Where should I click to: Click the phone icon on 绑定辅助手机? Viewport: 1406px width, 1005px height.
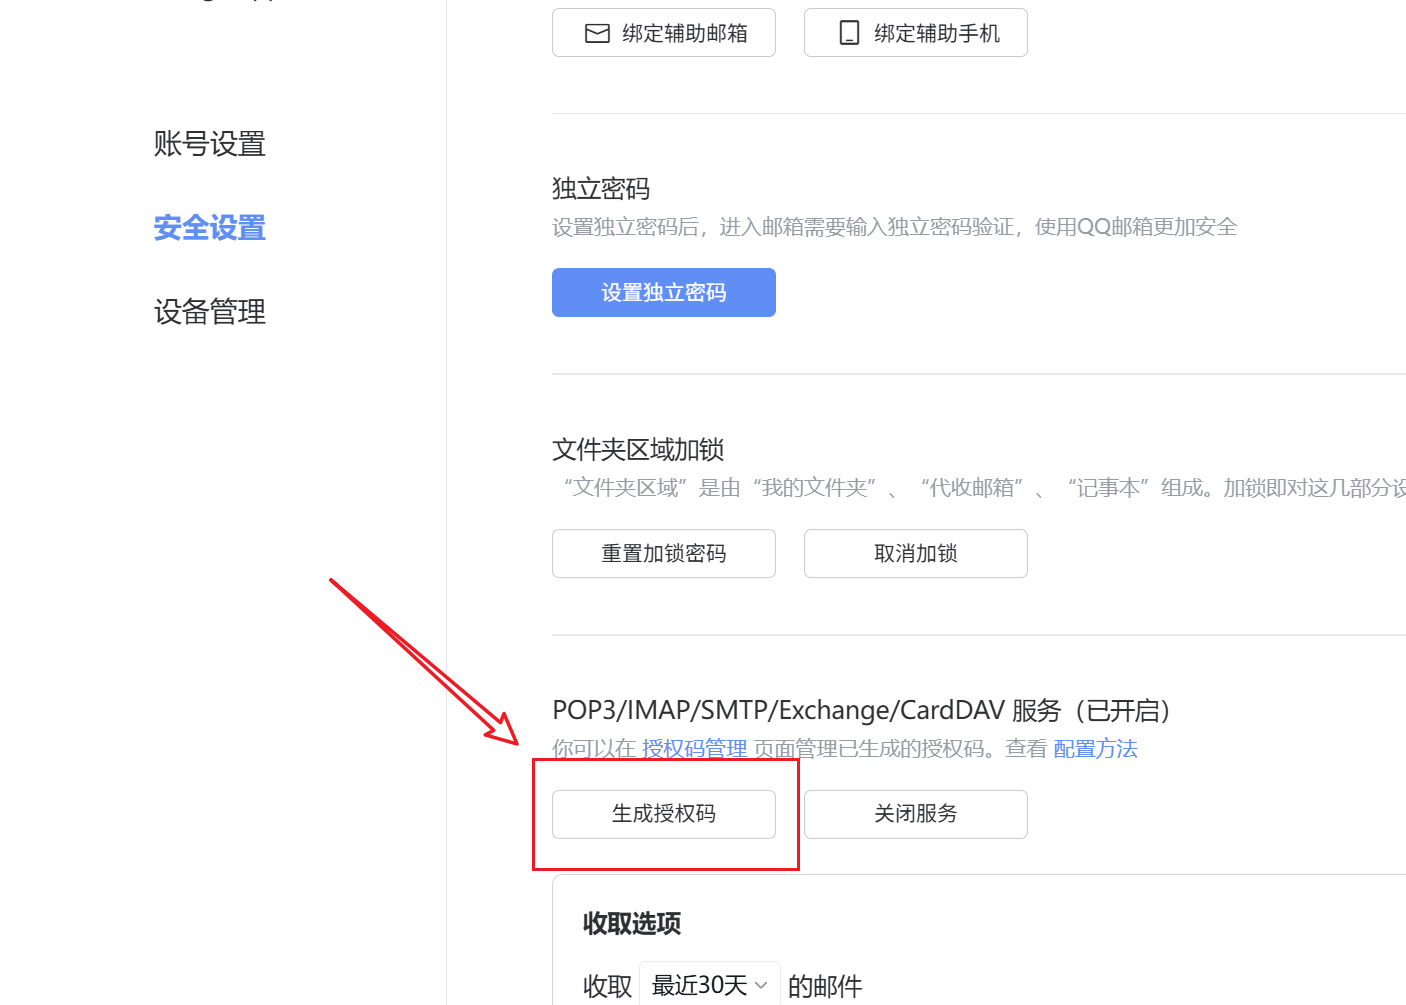pos(849,34)
